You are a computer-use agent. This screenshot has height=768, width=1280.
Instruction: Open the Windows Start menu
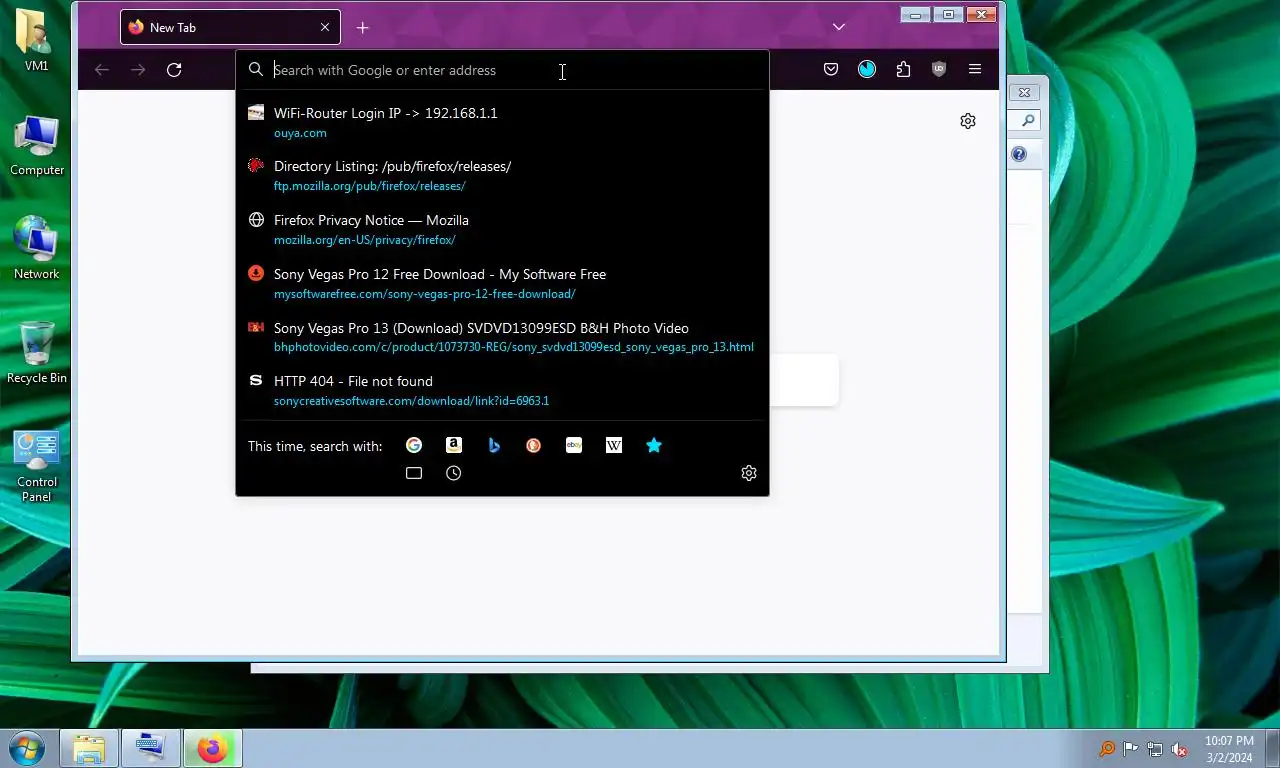point(26,748)
